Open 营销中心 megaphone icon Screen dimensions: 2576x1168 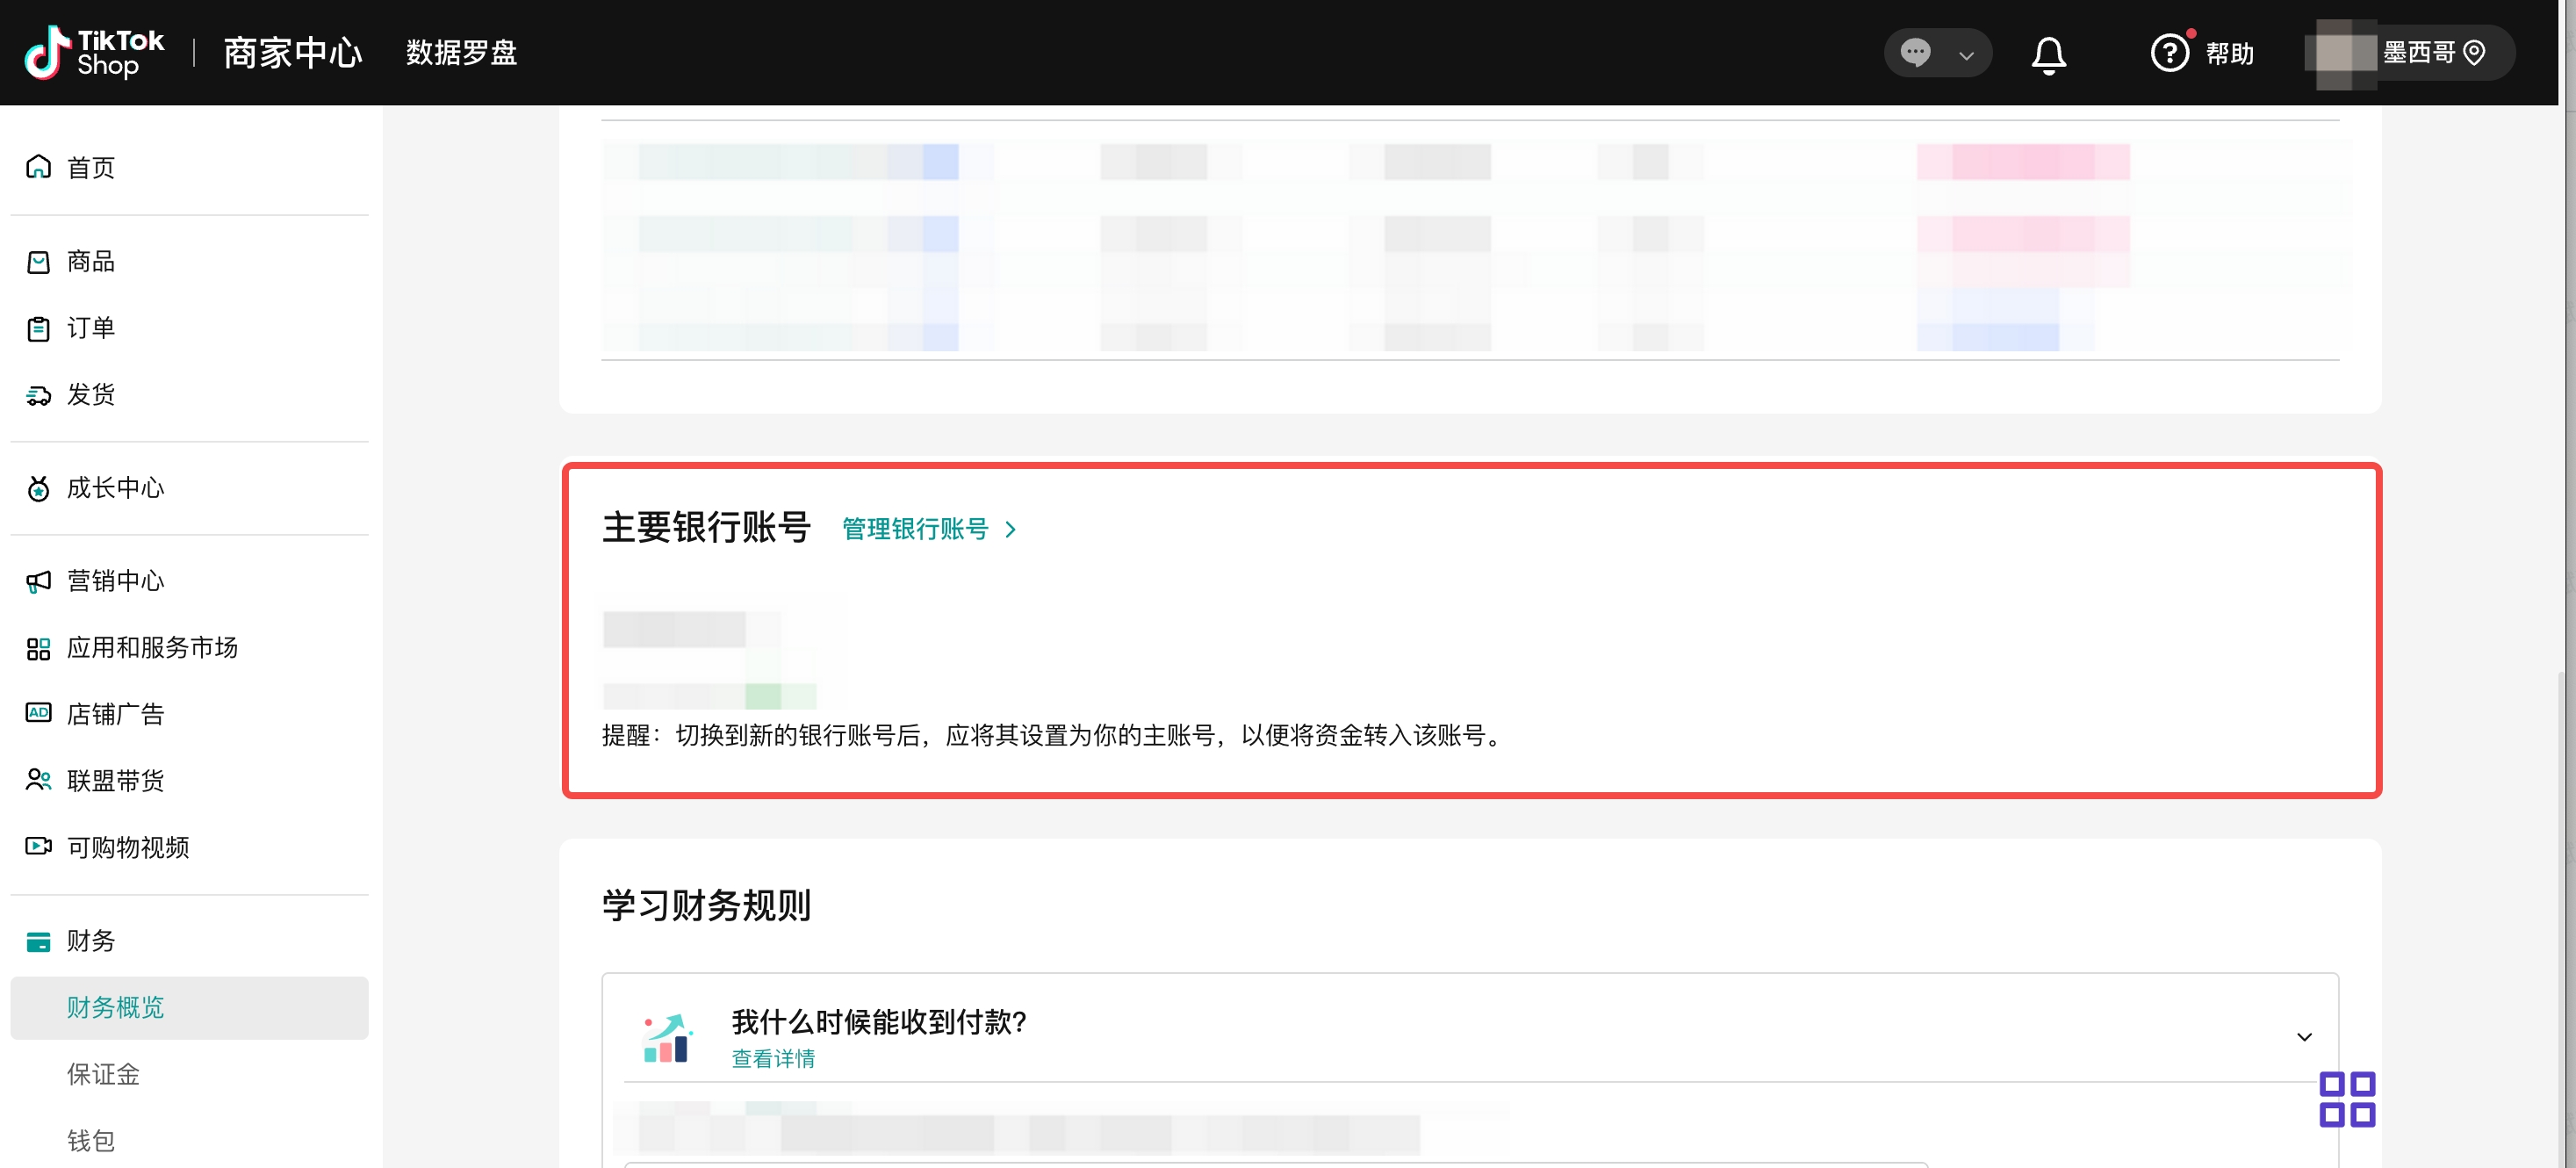pyautogui.click(x=39, y=581)
